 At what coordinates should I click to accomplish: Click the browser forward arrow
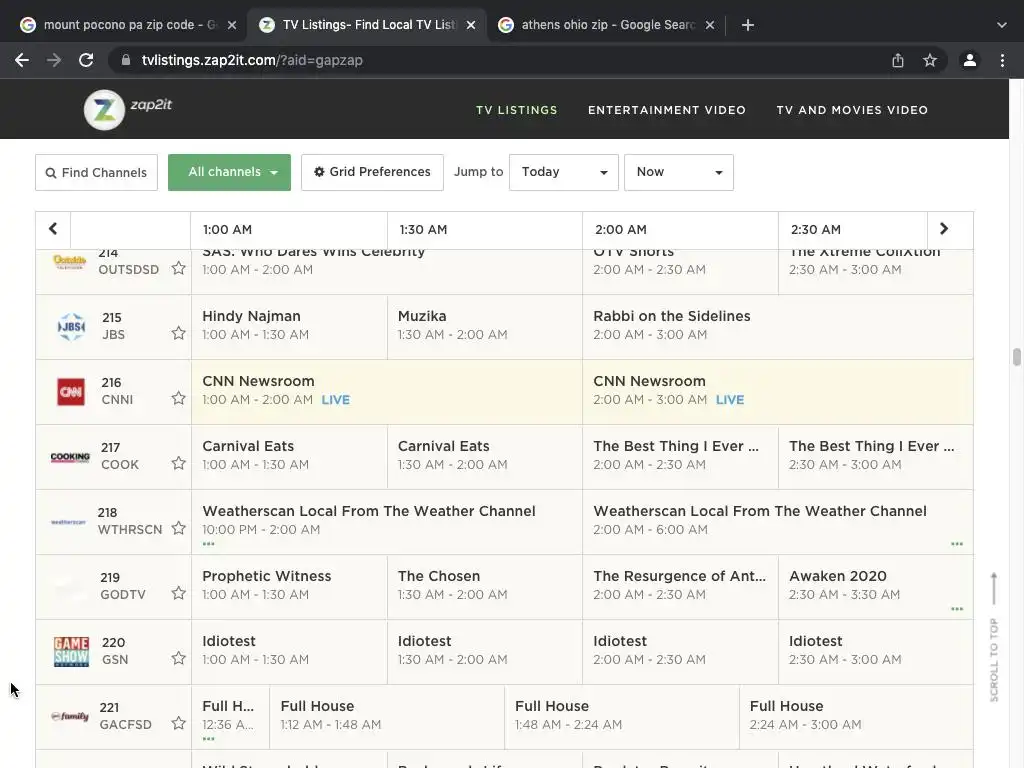(x=54, y=60)
